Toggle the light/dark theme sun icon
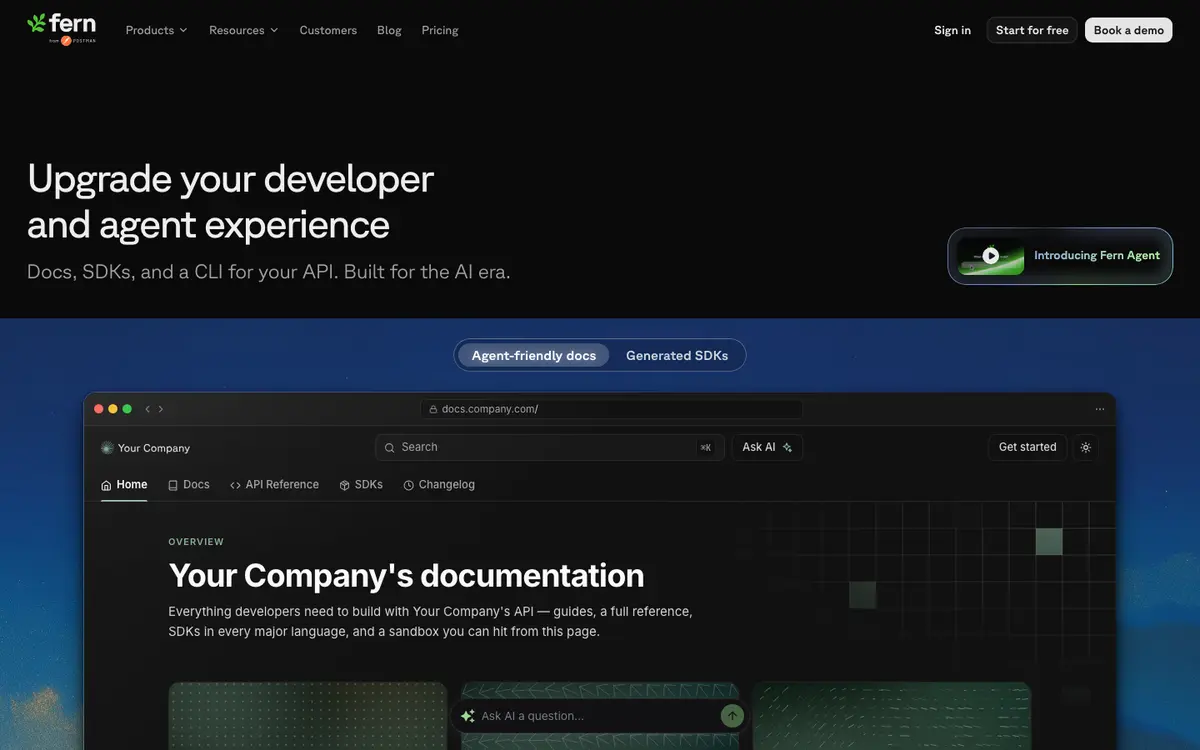This screenshot has width=1200, height=750. (1086, 447)
